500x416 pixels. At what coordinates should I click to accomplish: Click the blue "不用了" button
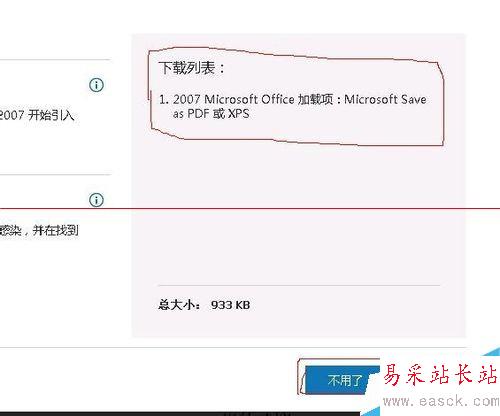click(342, 380)
